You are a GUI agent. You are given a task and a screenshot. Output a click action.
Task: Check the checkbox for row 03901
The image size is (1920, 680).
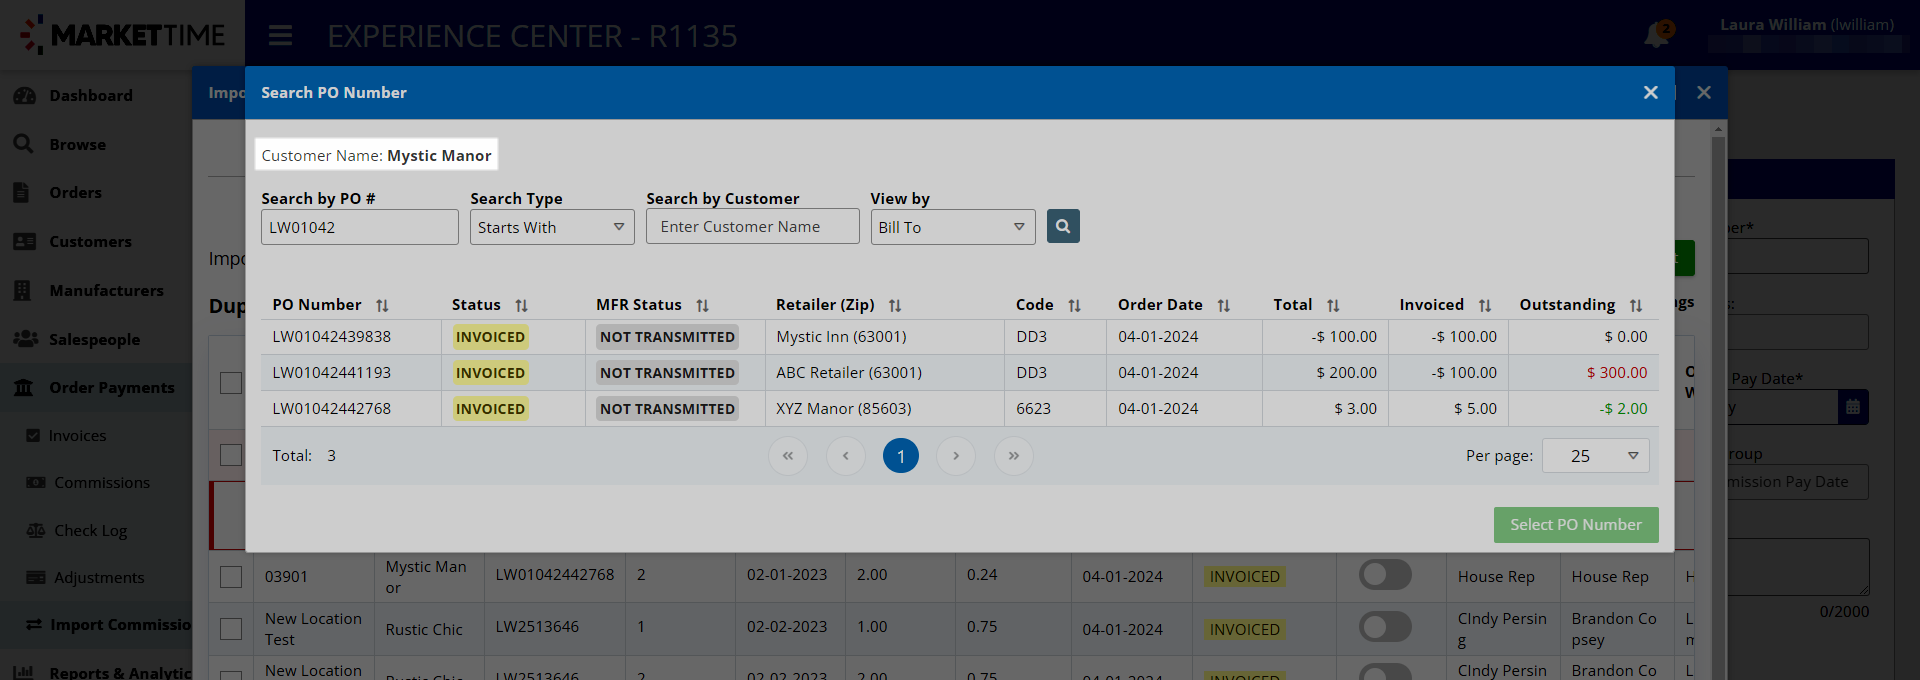[231, 577]
